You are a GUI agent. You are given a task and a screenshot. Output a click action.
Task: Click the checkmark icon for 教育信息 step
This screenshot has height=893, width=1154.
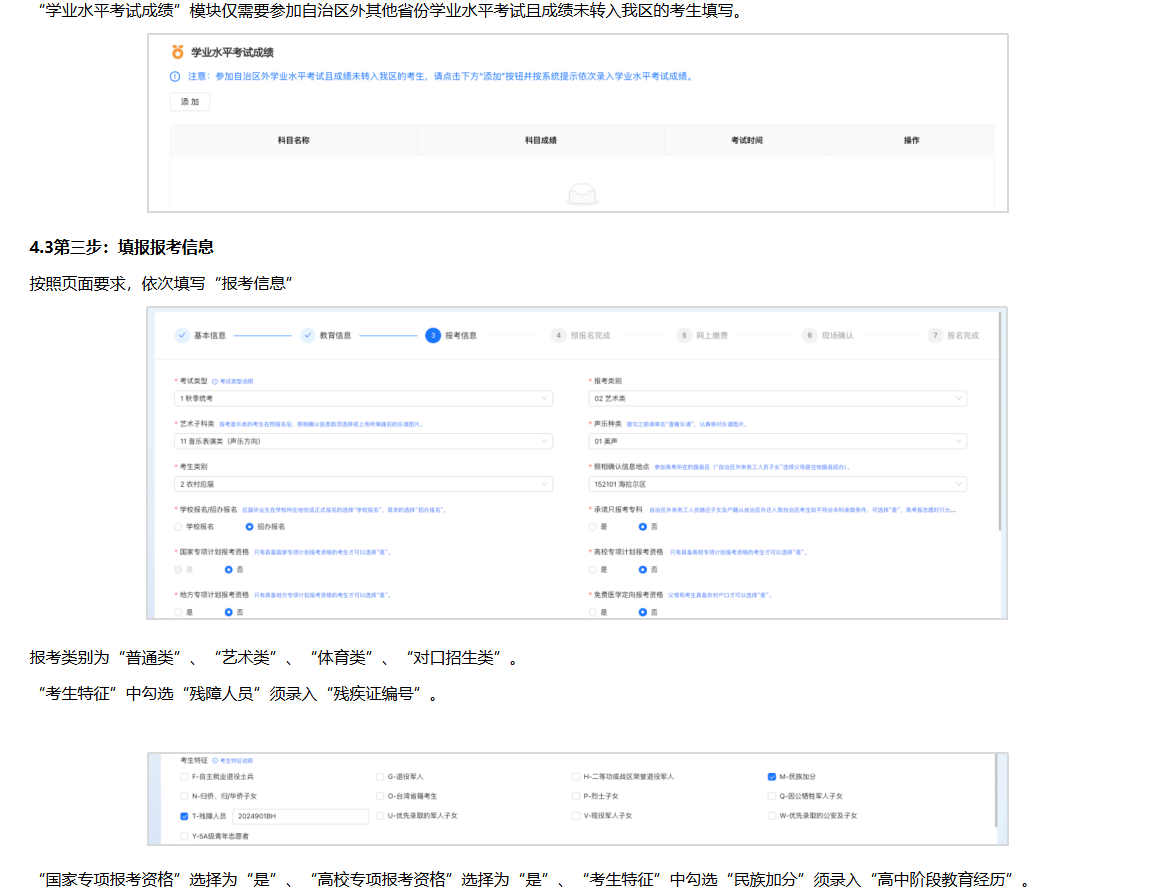308,335
